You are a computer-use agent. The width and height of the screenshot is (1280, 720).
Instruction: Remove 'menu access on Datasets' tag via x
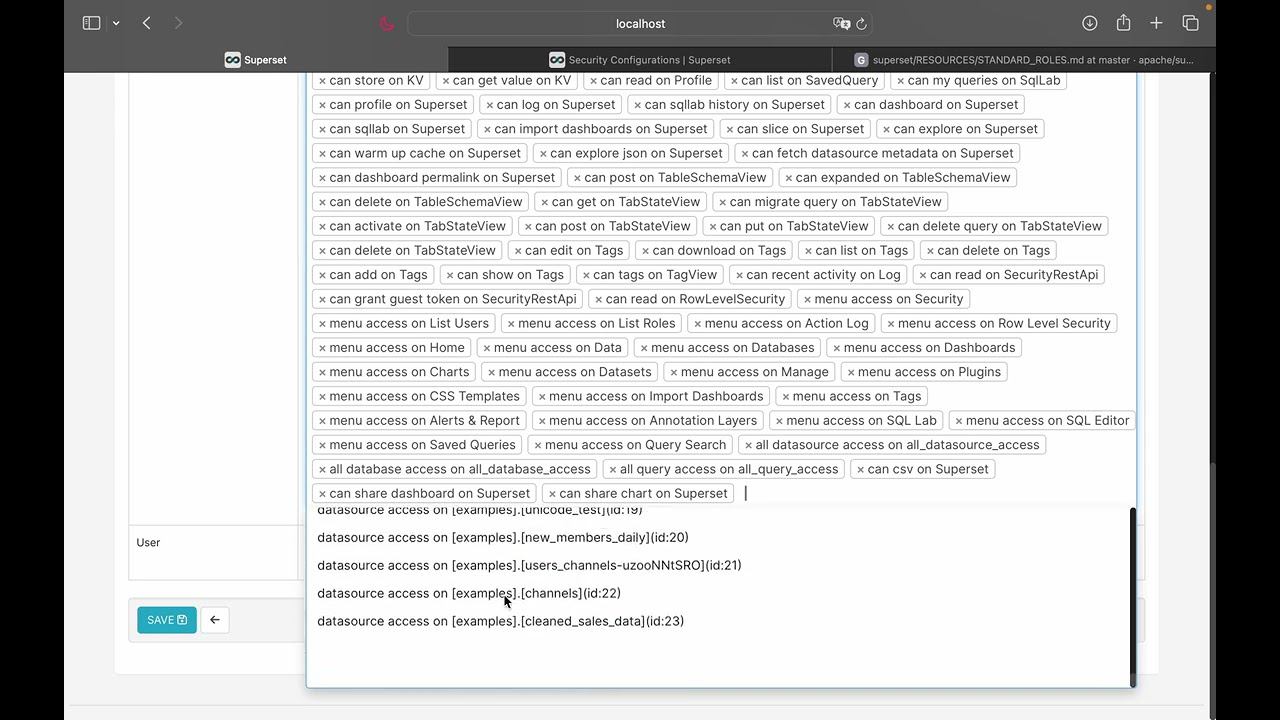coord(491,372)
